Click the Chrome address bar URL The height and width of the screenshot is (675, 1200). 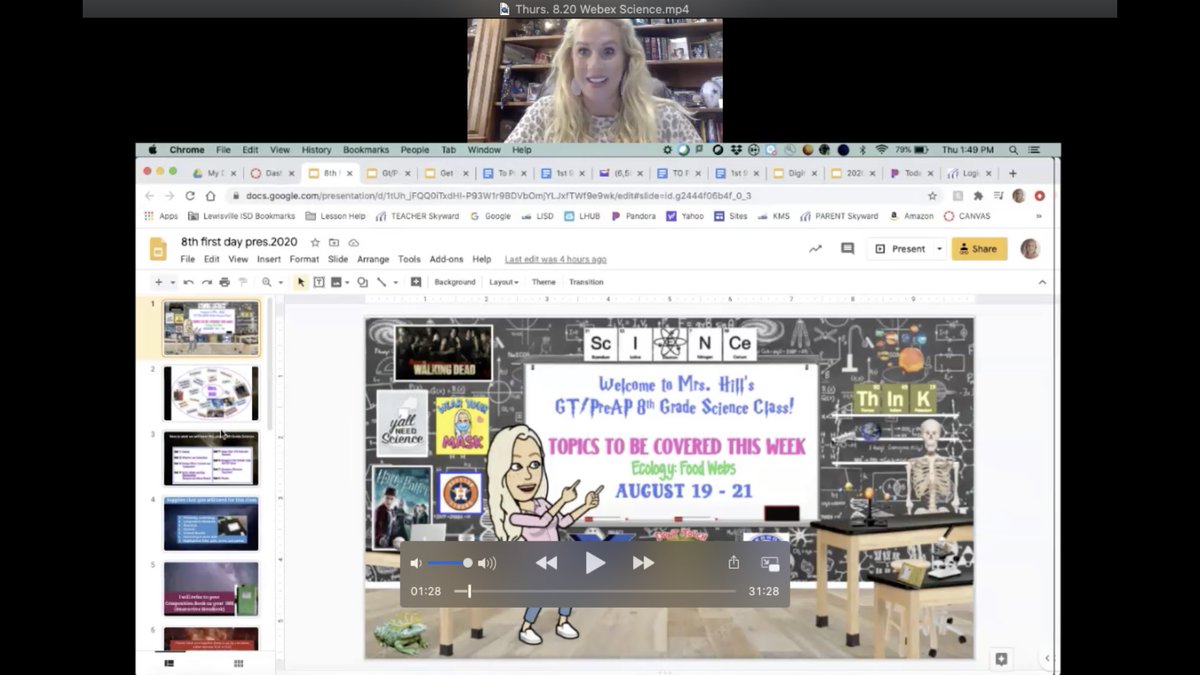tap(498, 196)
